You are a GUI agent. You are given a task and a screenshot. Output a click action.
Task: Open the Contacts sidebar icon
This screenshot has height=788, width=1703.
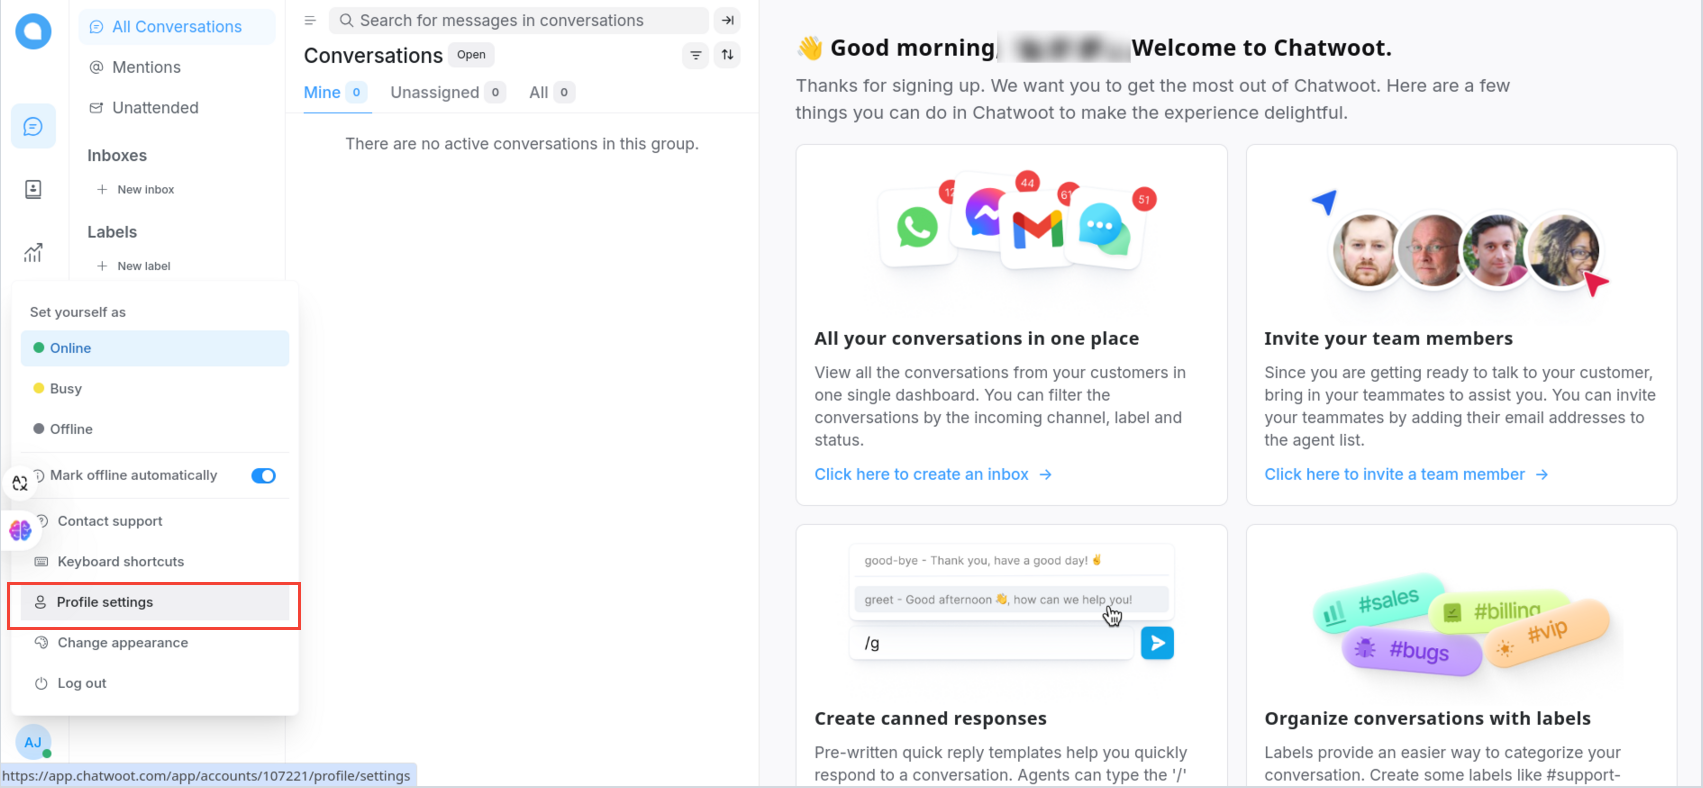33,189
